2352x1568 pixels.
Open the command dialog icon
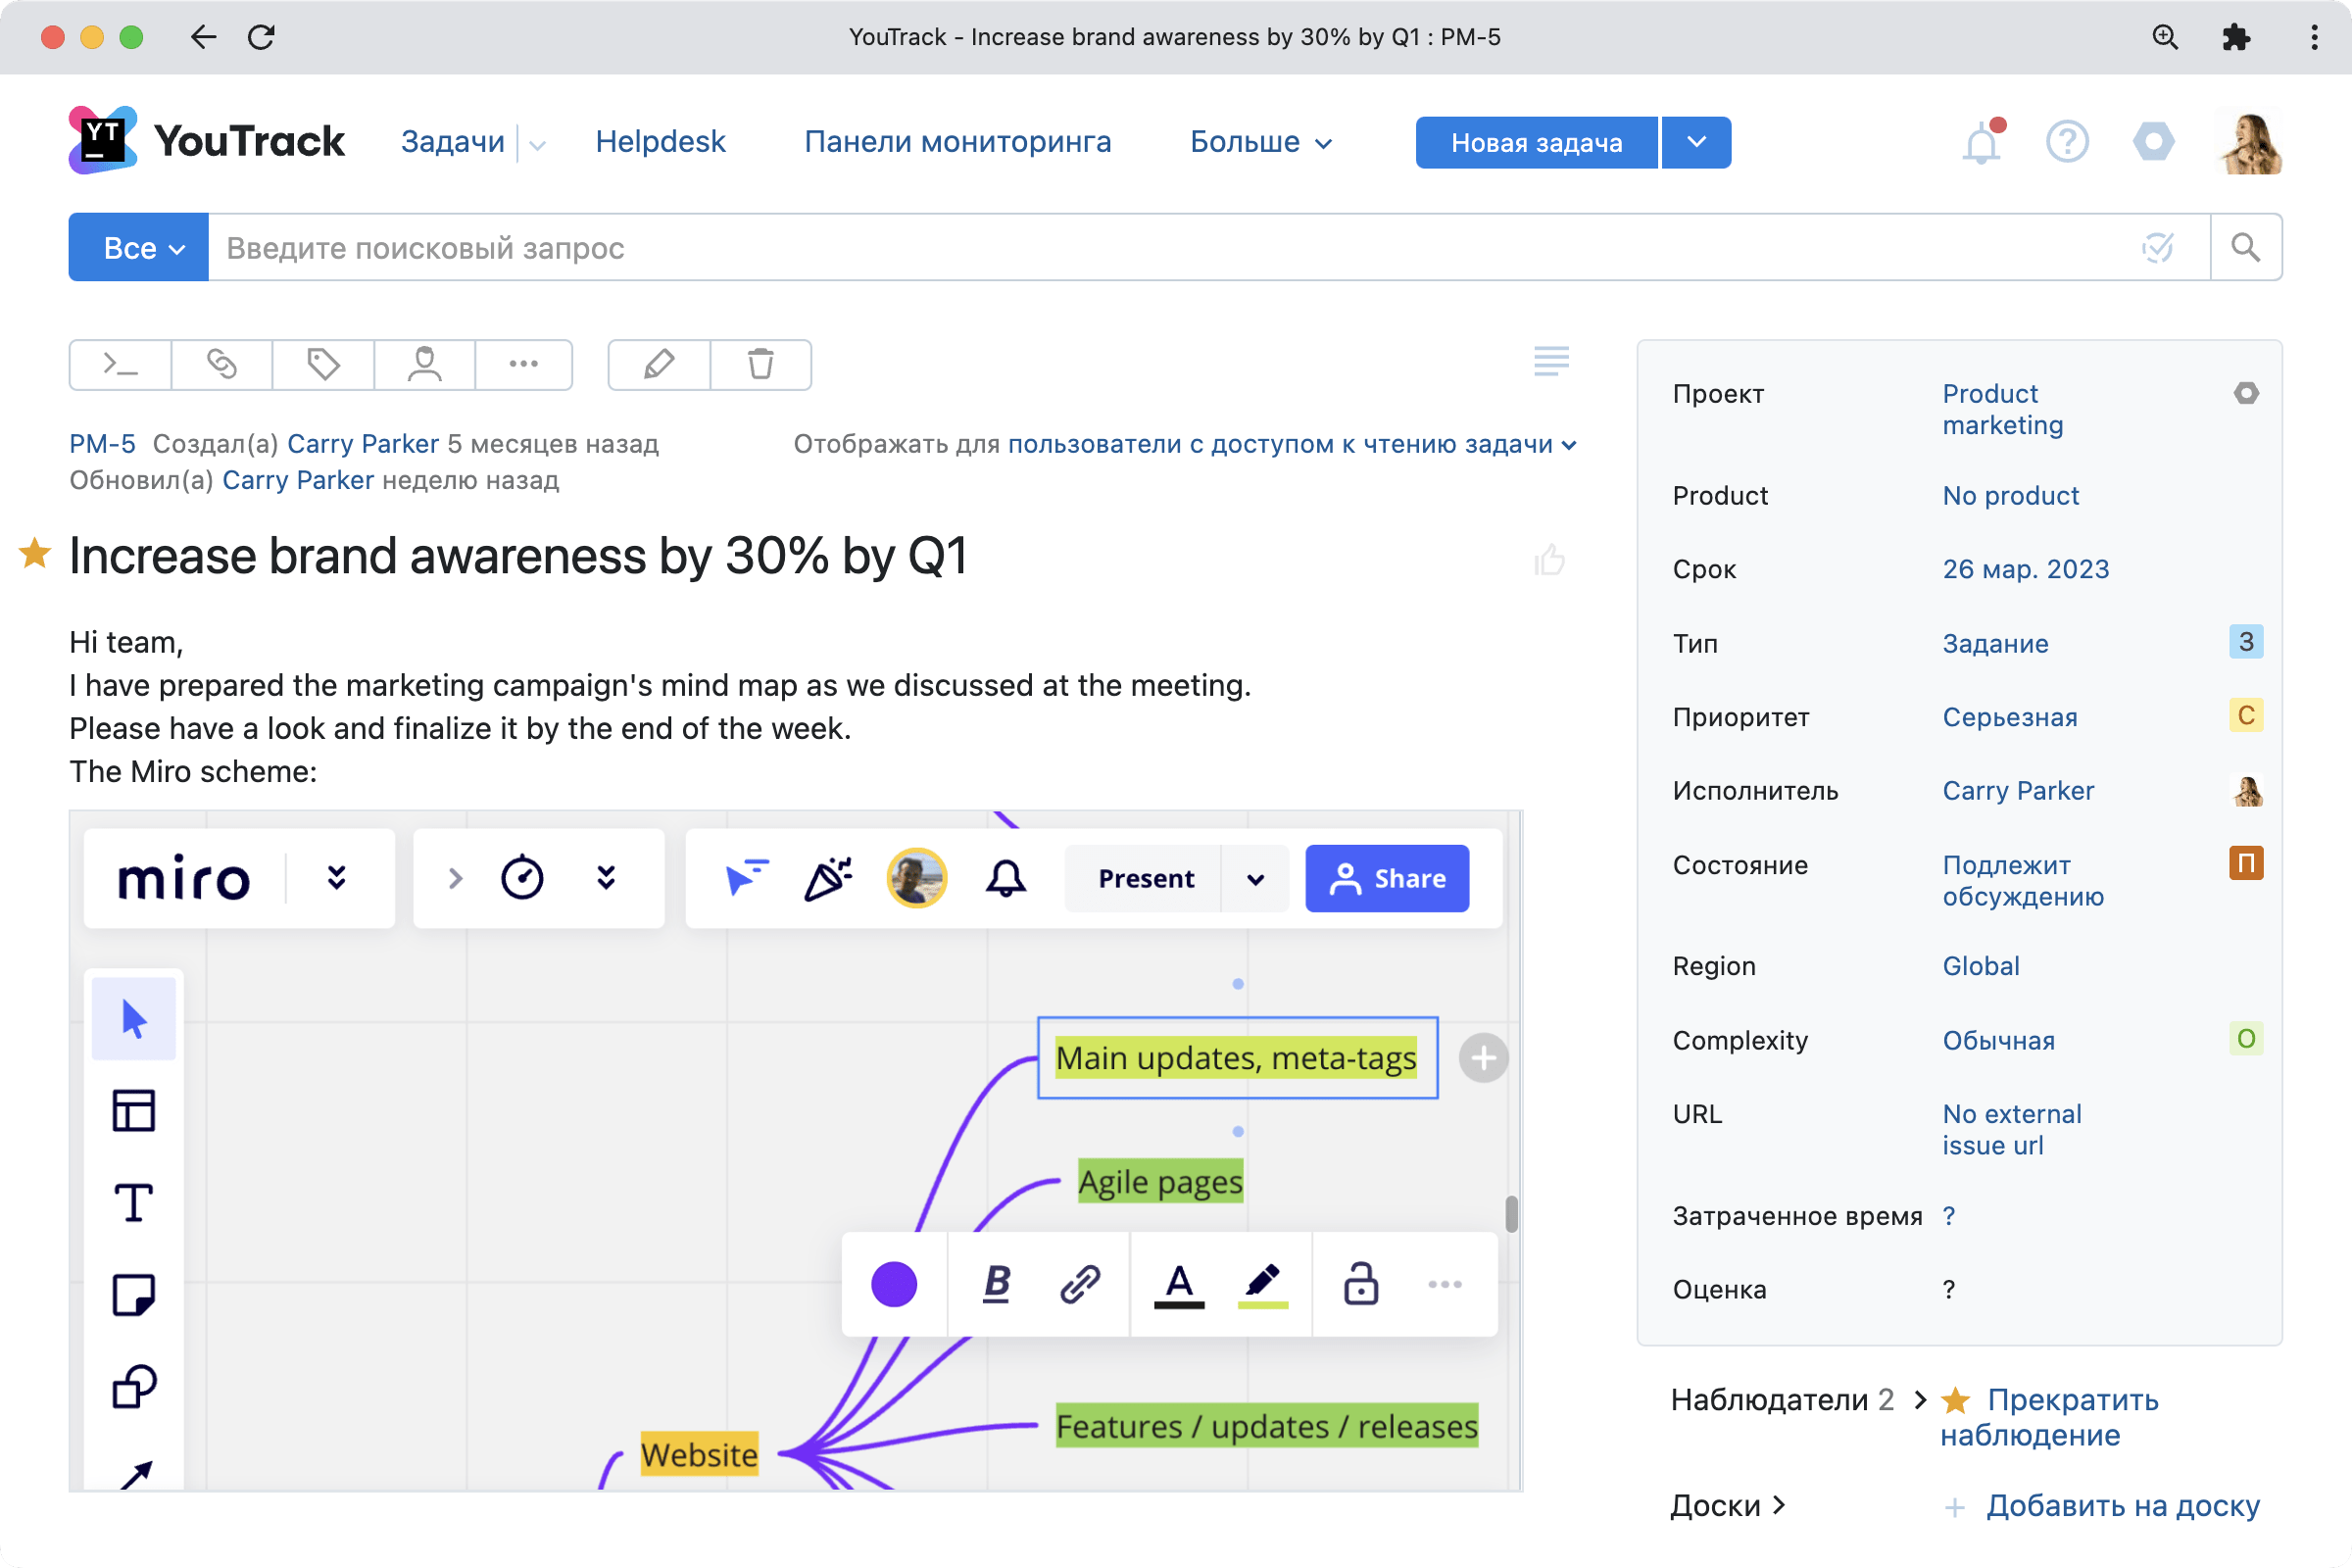121,365
